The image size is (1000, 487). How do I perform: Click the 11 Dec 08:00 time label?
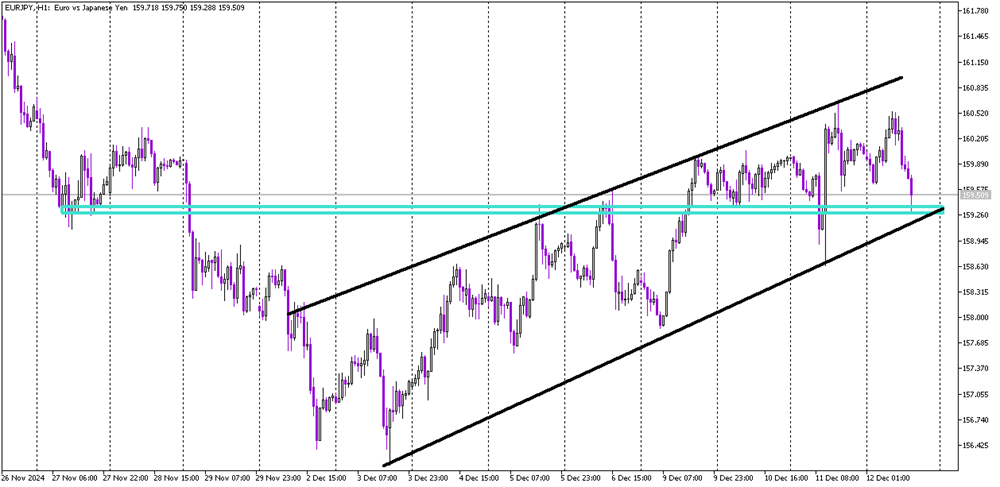click(835, 477)
